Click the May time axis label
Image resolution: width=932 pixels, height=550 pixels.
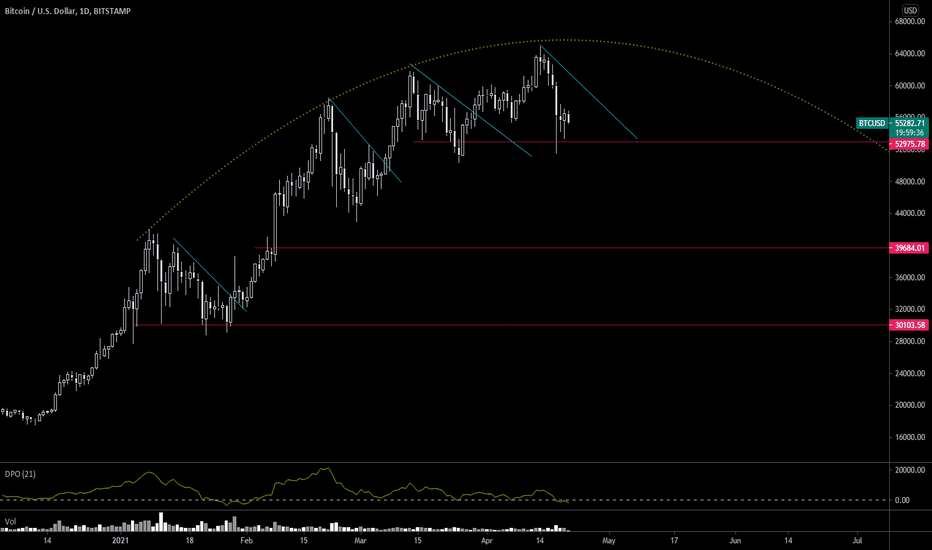(x=608, y=540)
